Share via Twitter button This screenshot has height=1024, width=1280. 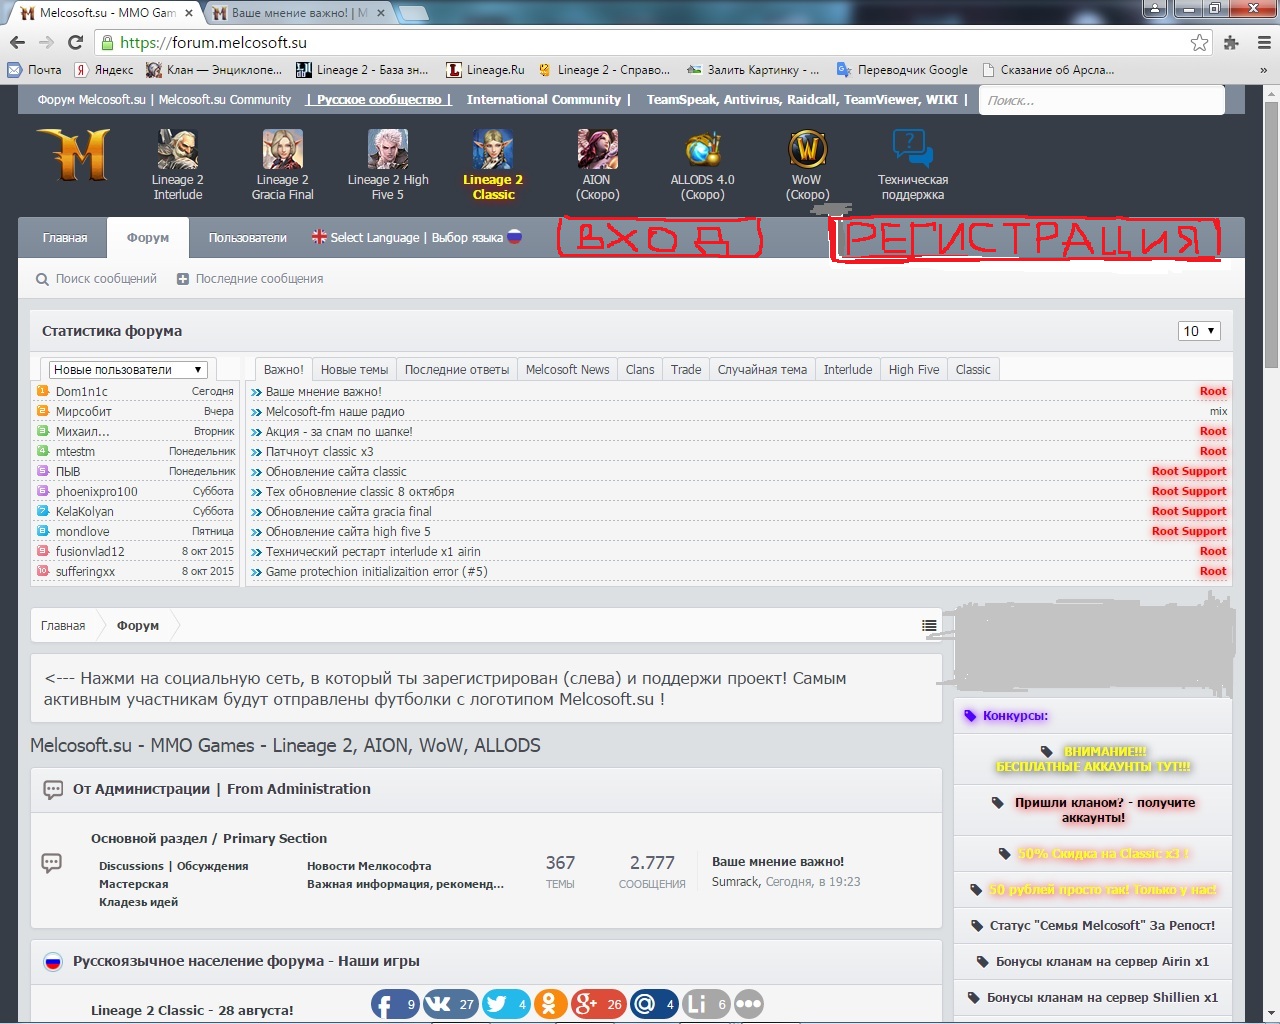click(506, 1004)
